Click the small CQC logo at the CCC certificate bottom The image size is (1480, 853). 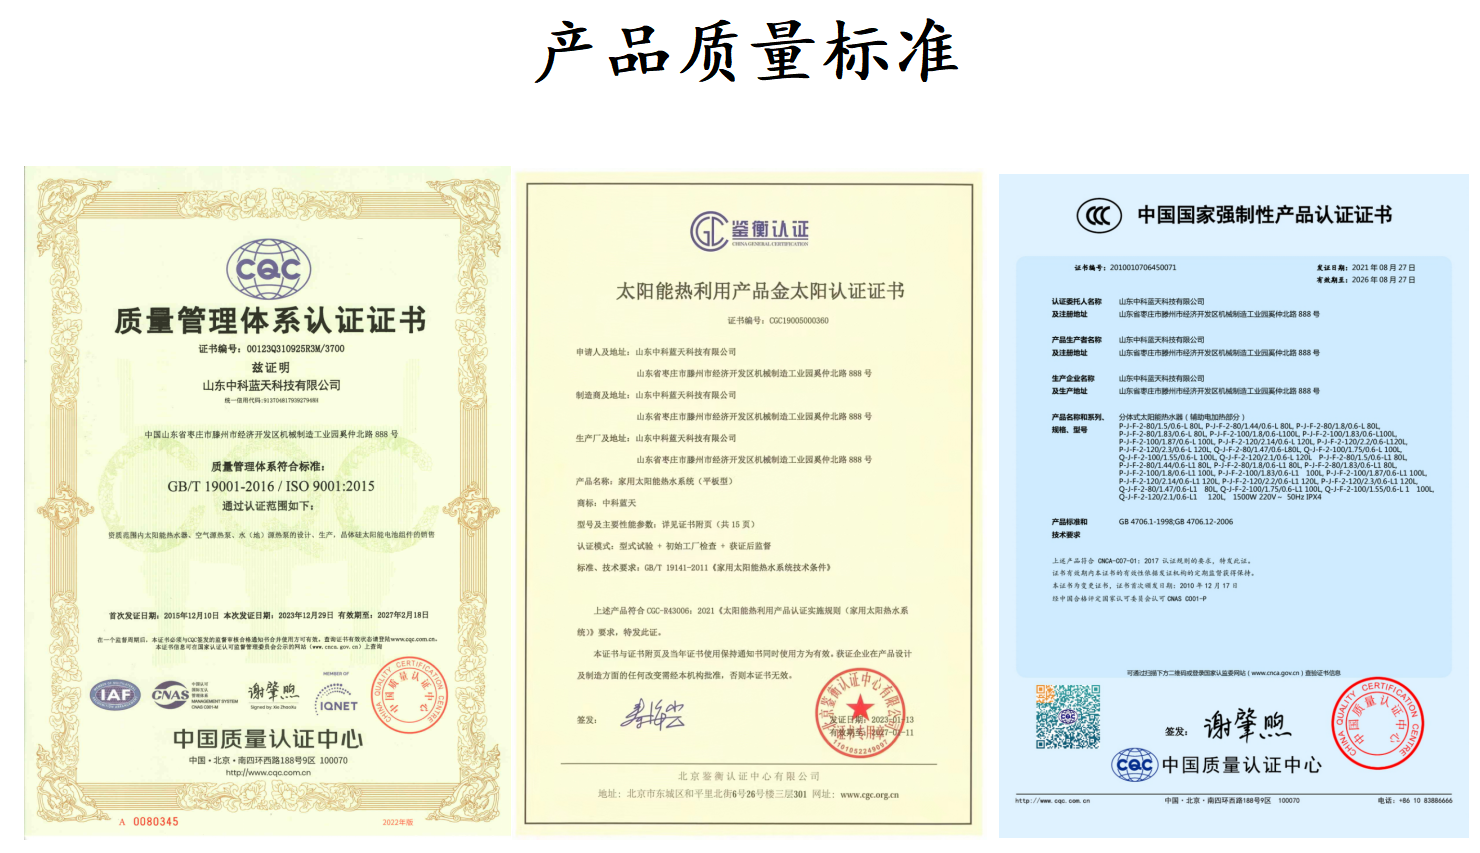tap(1134, 765)
